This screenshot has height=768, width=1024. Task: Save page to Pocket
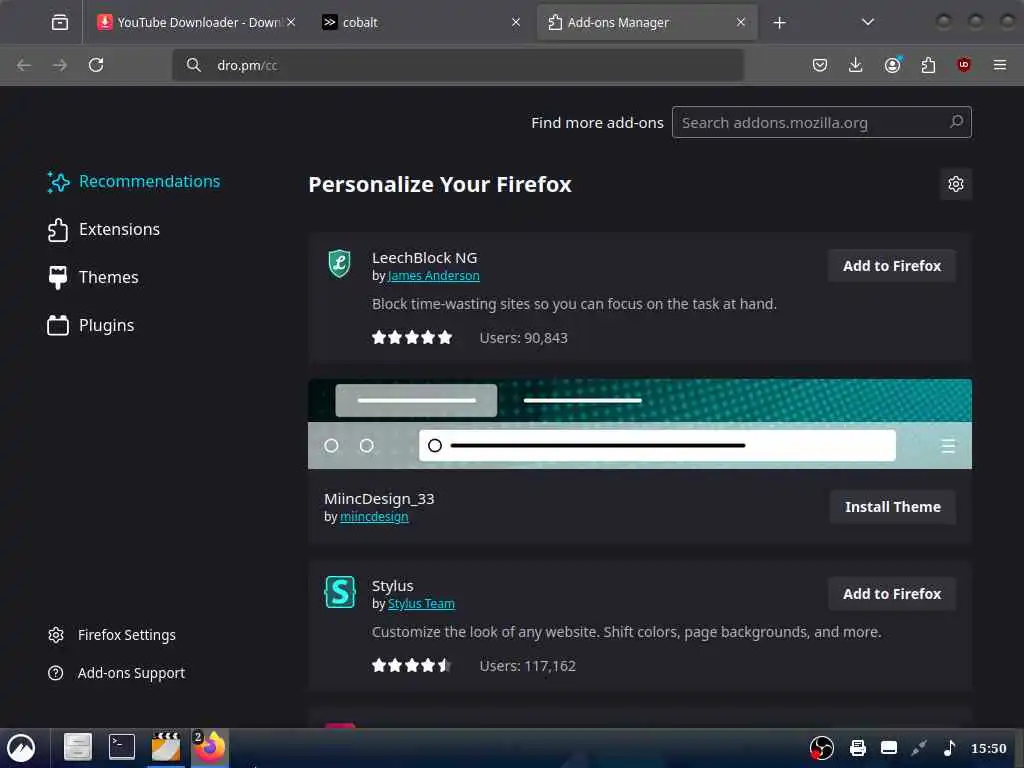point(820,65)
